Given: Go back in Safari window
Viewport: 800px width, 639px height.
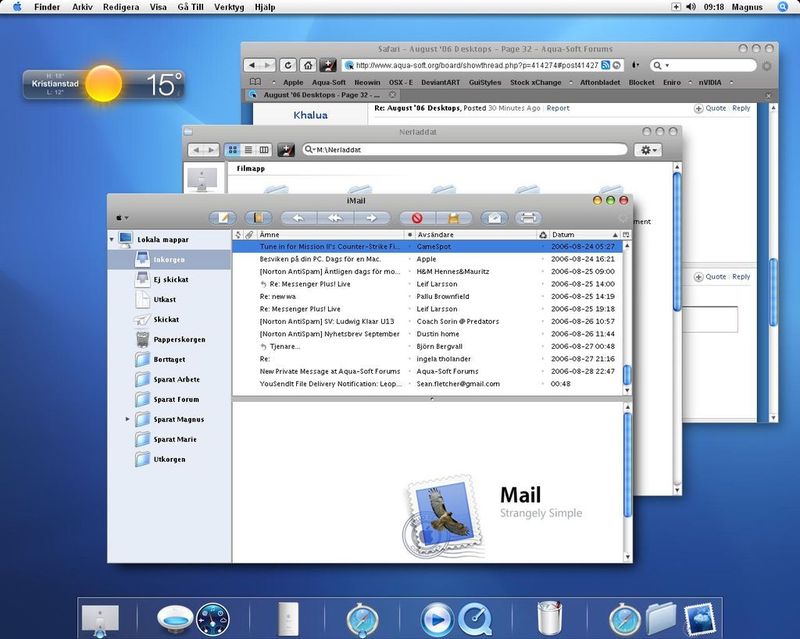Looking at the screenshot, I should (253, 65).
